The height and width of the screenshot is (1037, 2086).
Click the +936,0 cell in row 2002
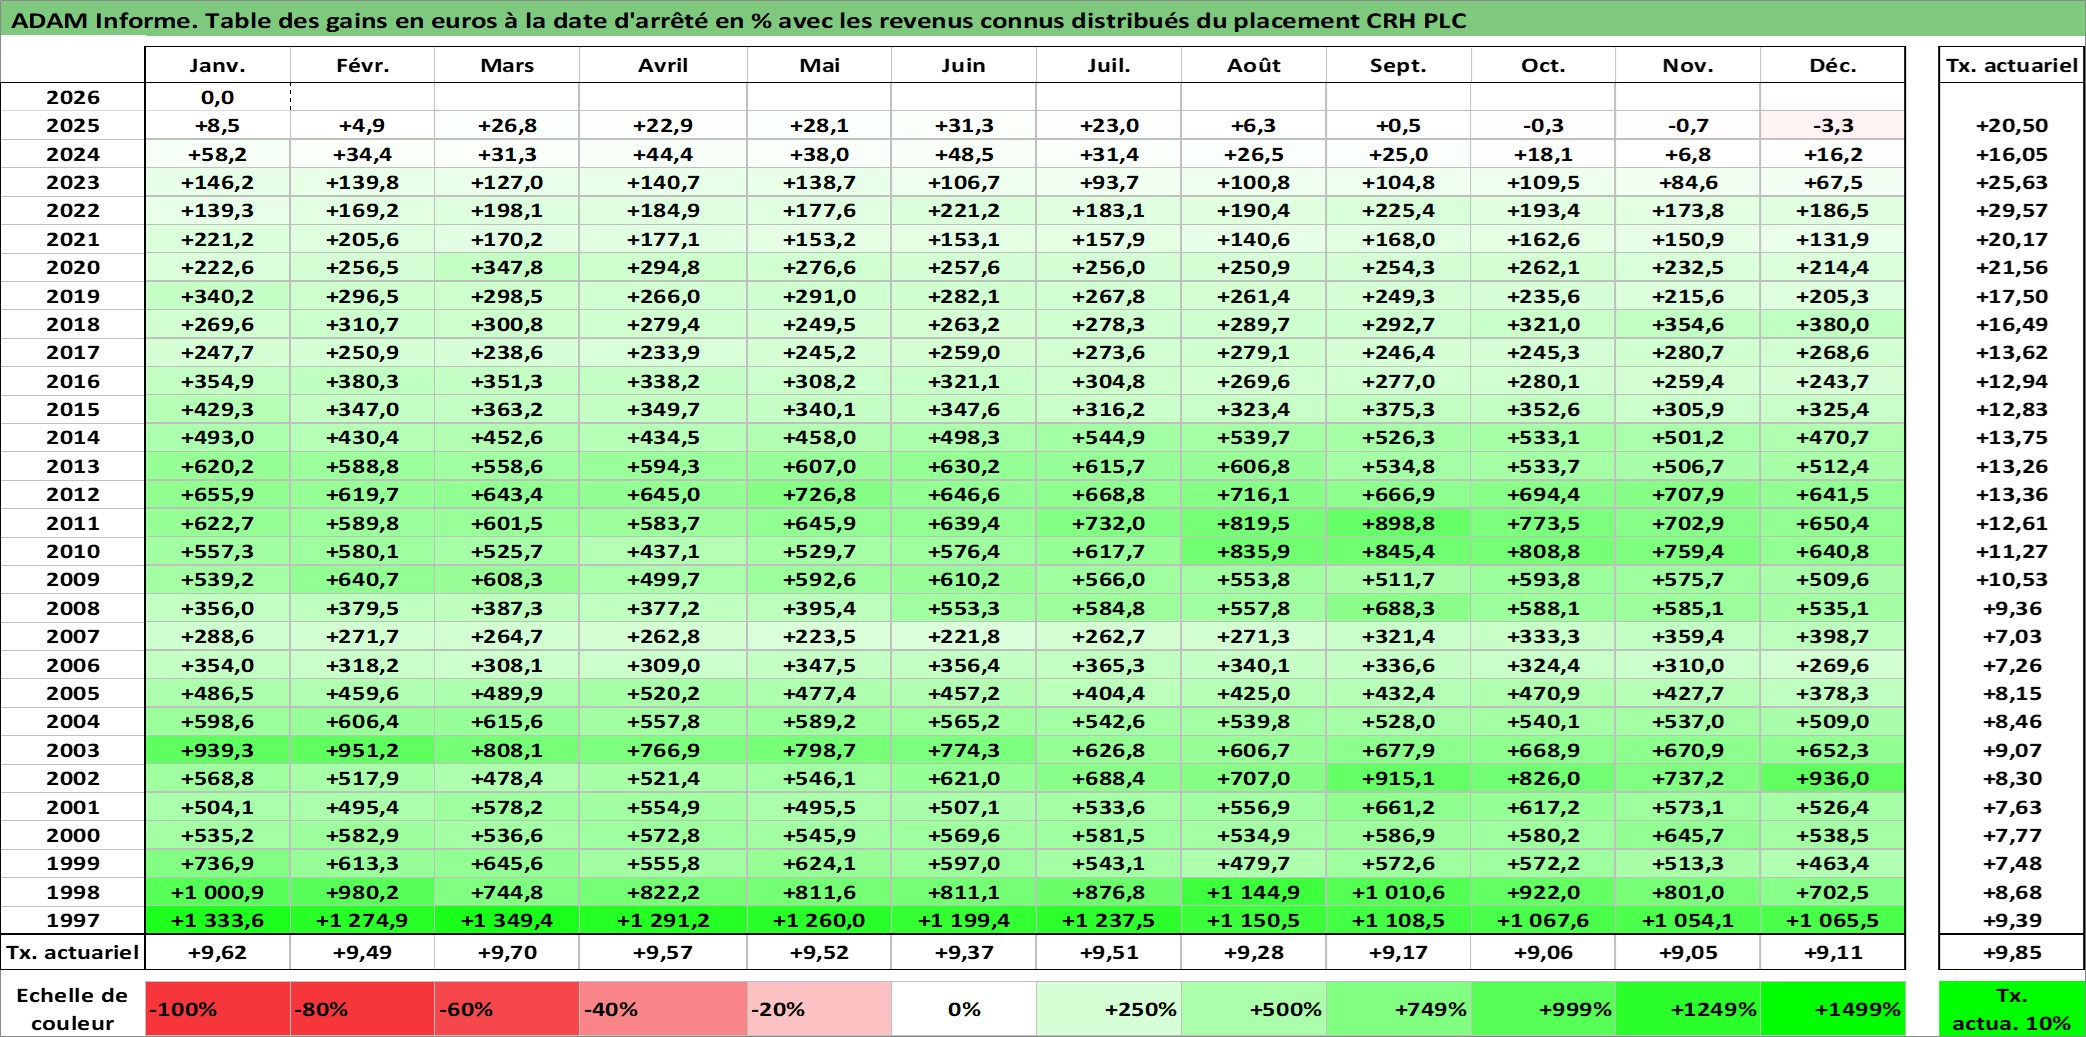point(1833,778)
